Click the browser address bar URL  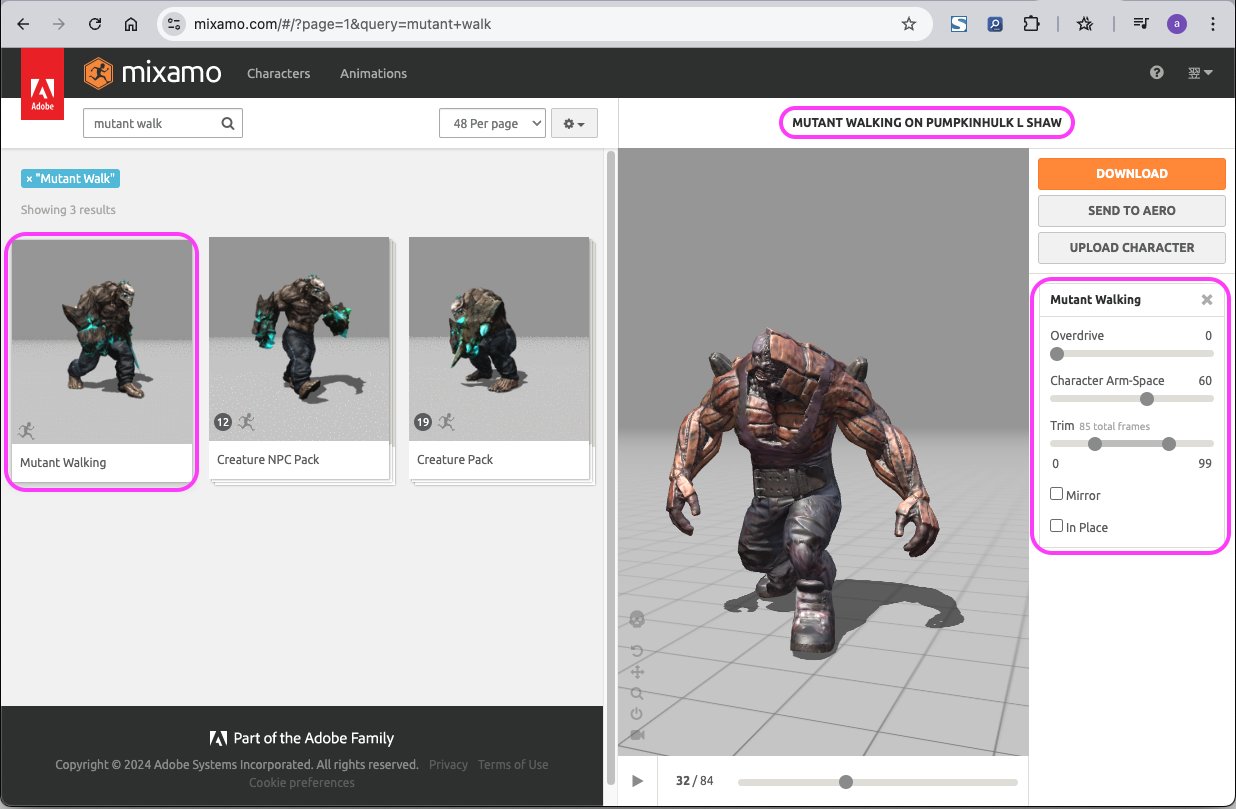pyautogui.click(x=343, y=24)
